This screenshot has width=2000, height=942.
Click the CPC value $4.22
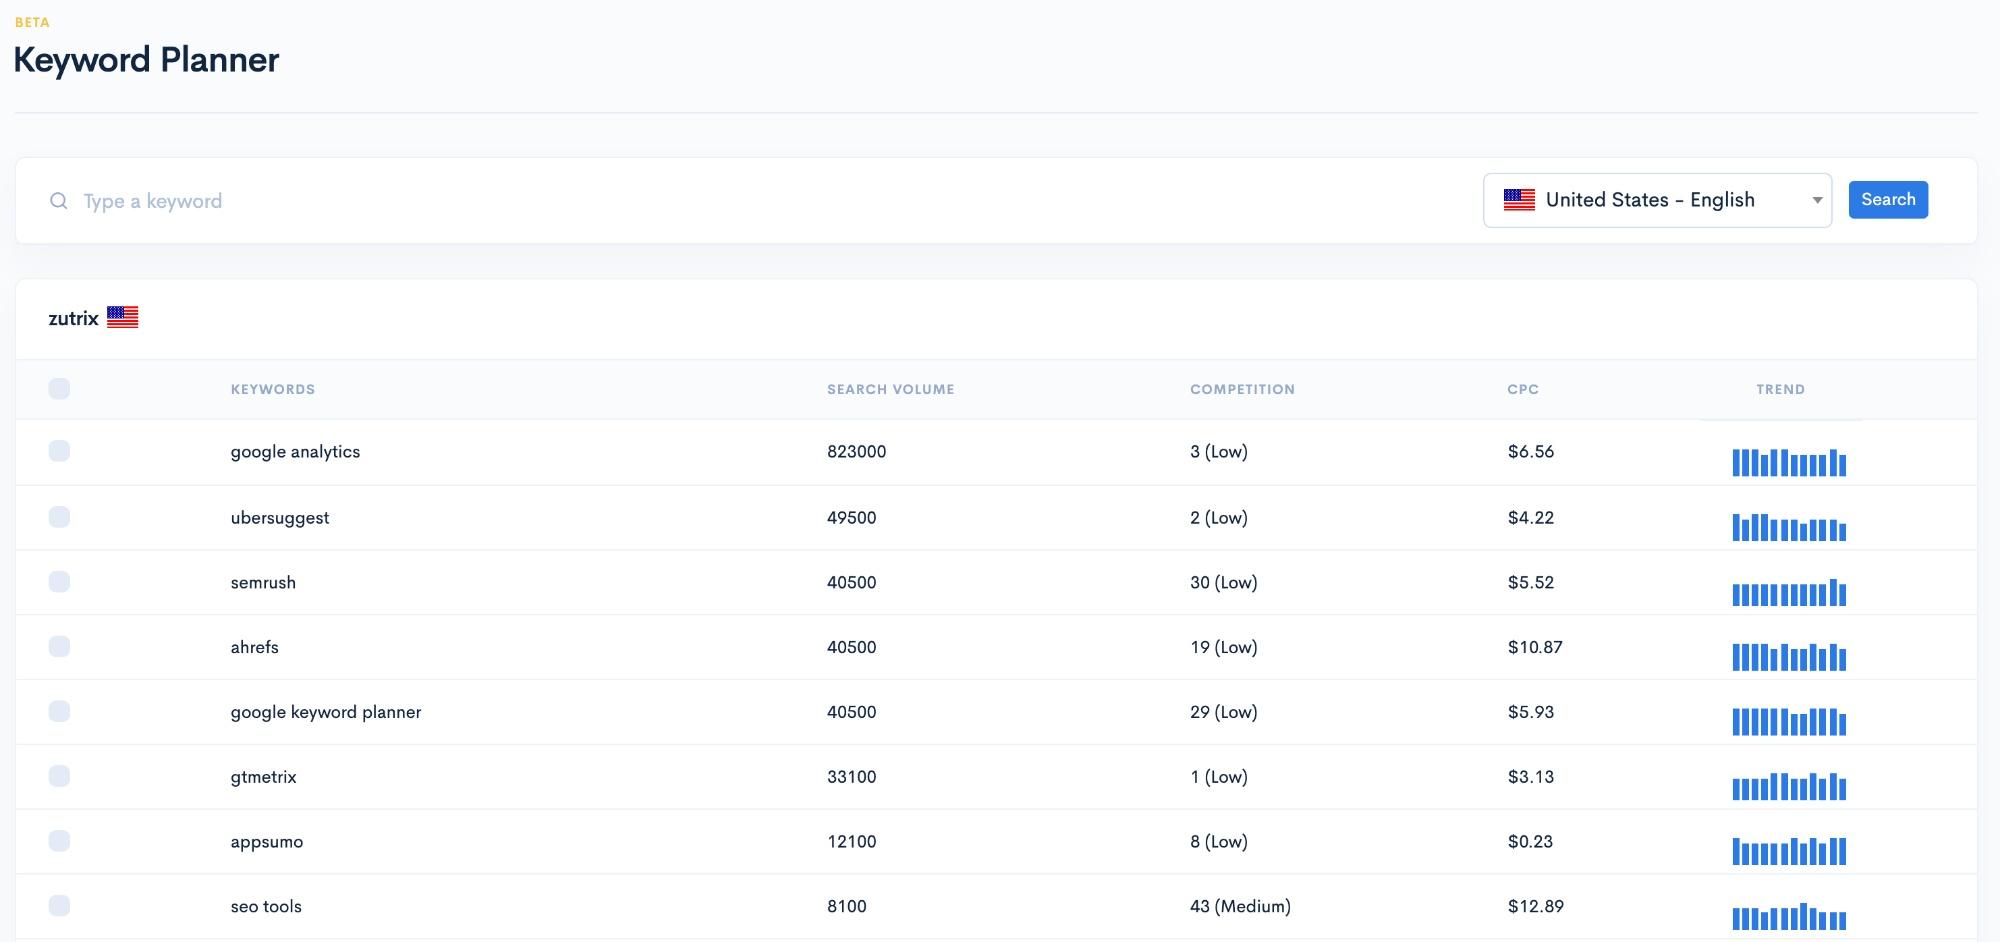click(x=1531, y=517)
